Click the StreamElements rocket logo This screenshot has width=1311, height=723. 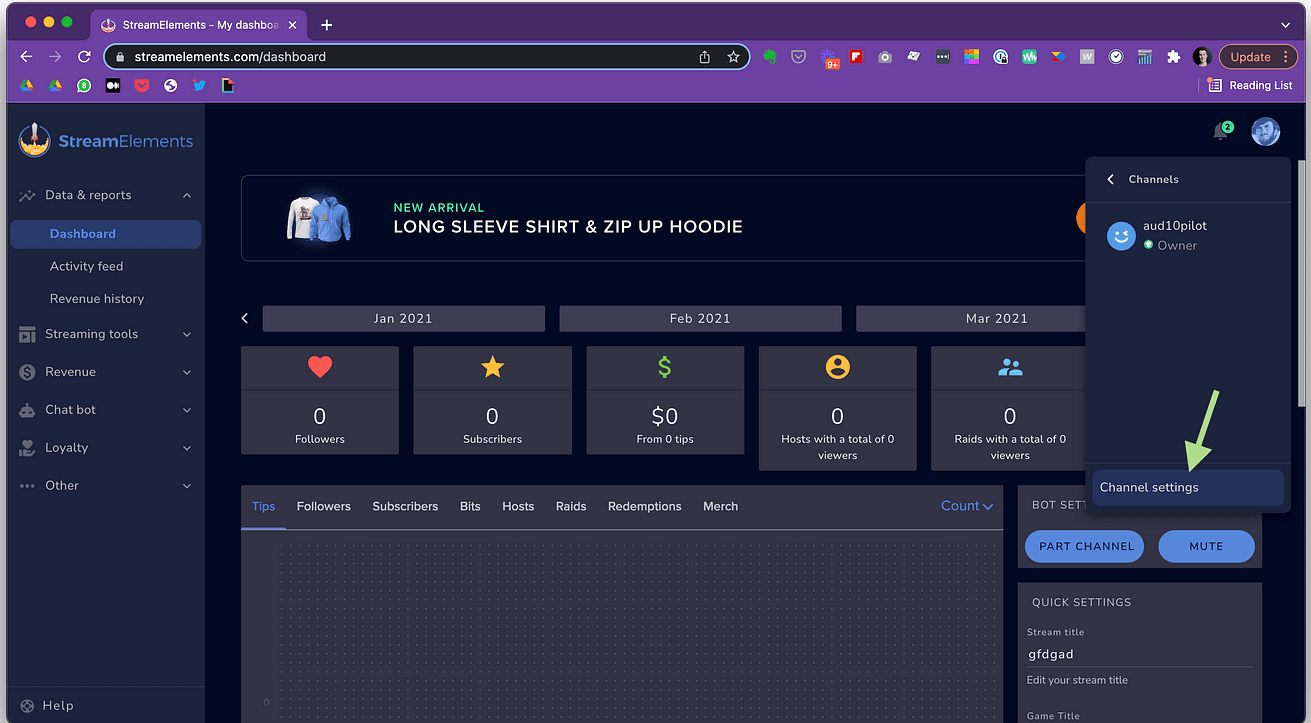click(34, 140)
